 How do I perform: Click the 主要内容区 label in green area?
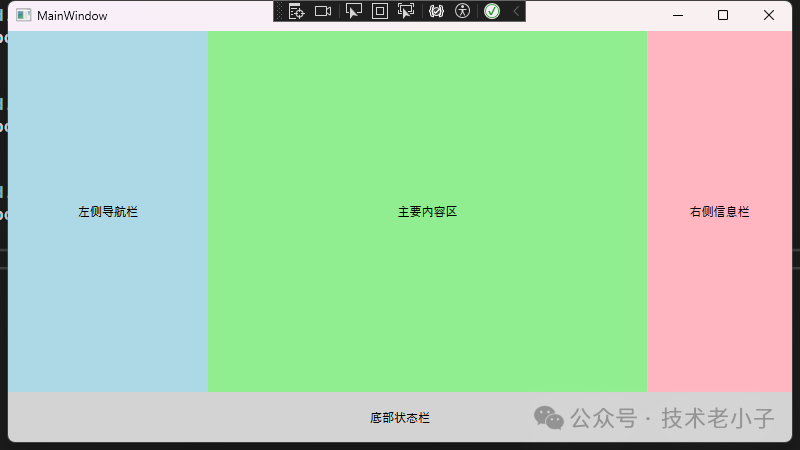click(x=427, y=212)
